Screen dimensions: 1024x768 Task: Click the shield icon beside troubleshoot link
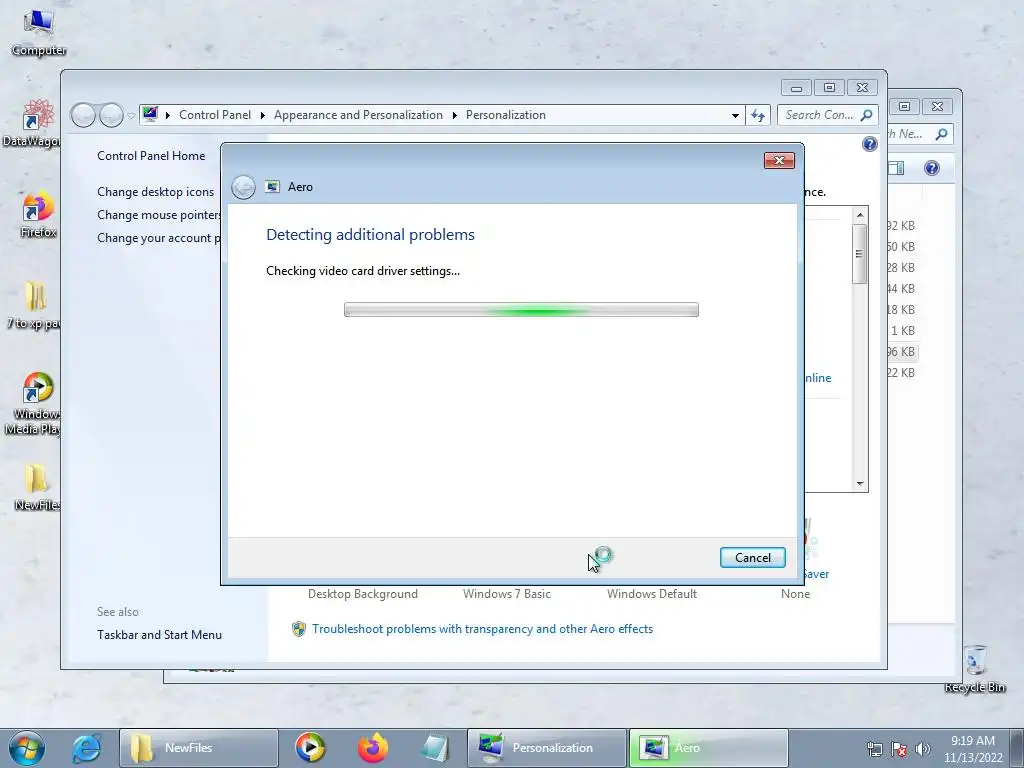tap(298, 629)
